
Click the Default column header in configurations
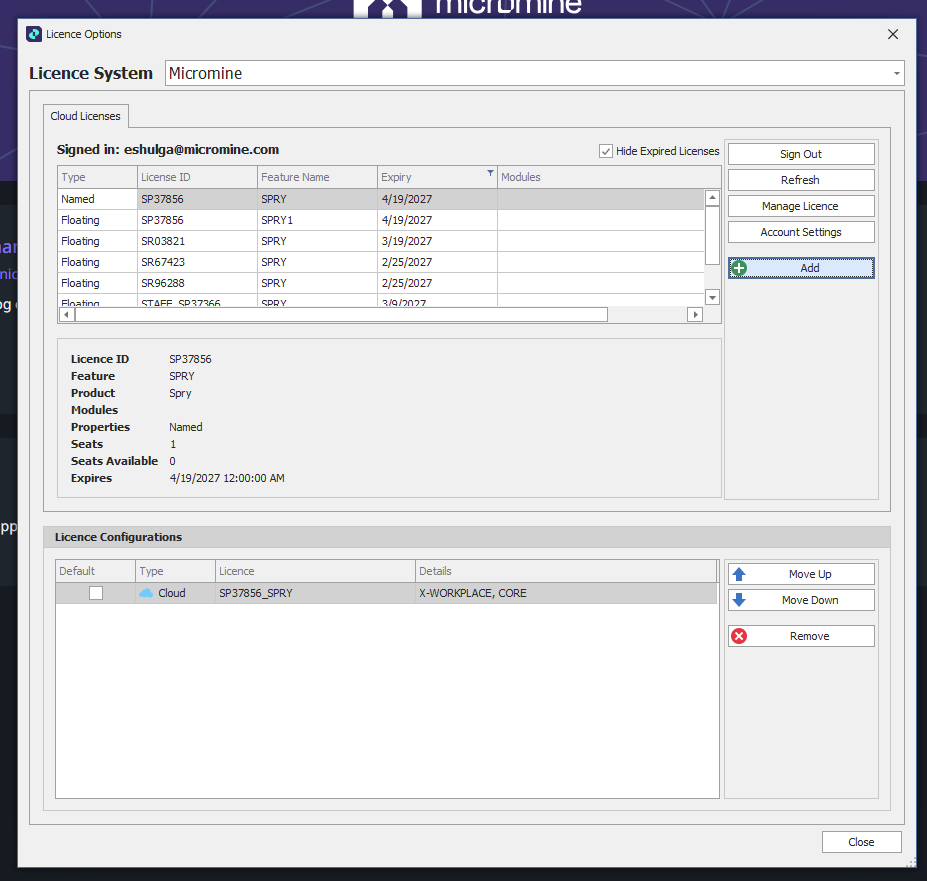click(96, 571)
